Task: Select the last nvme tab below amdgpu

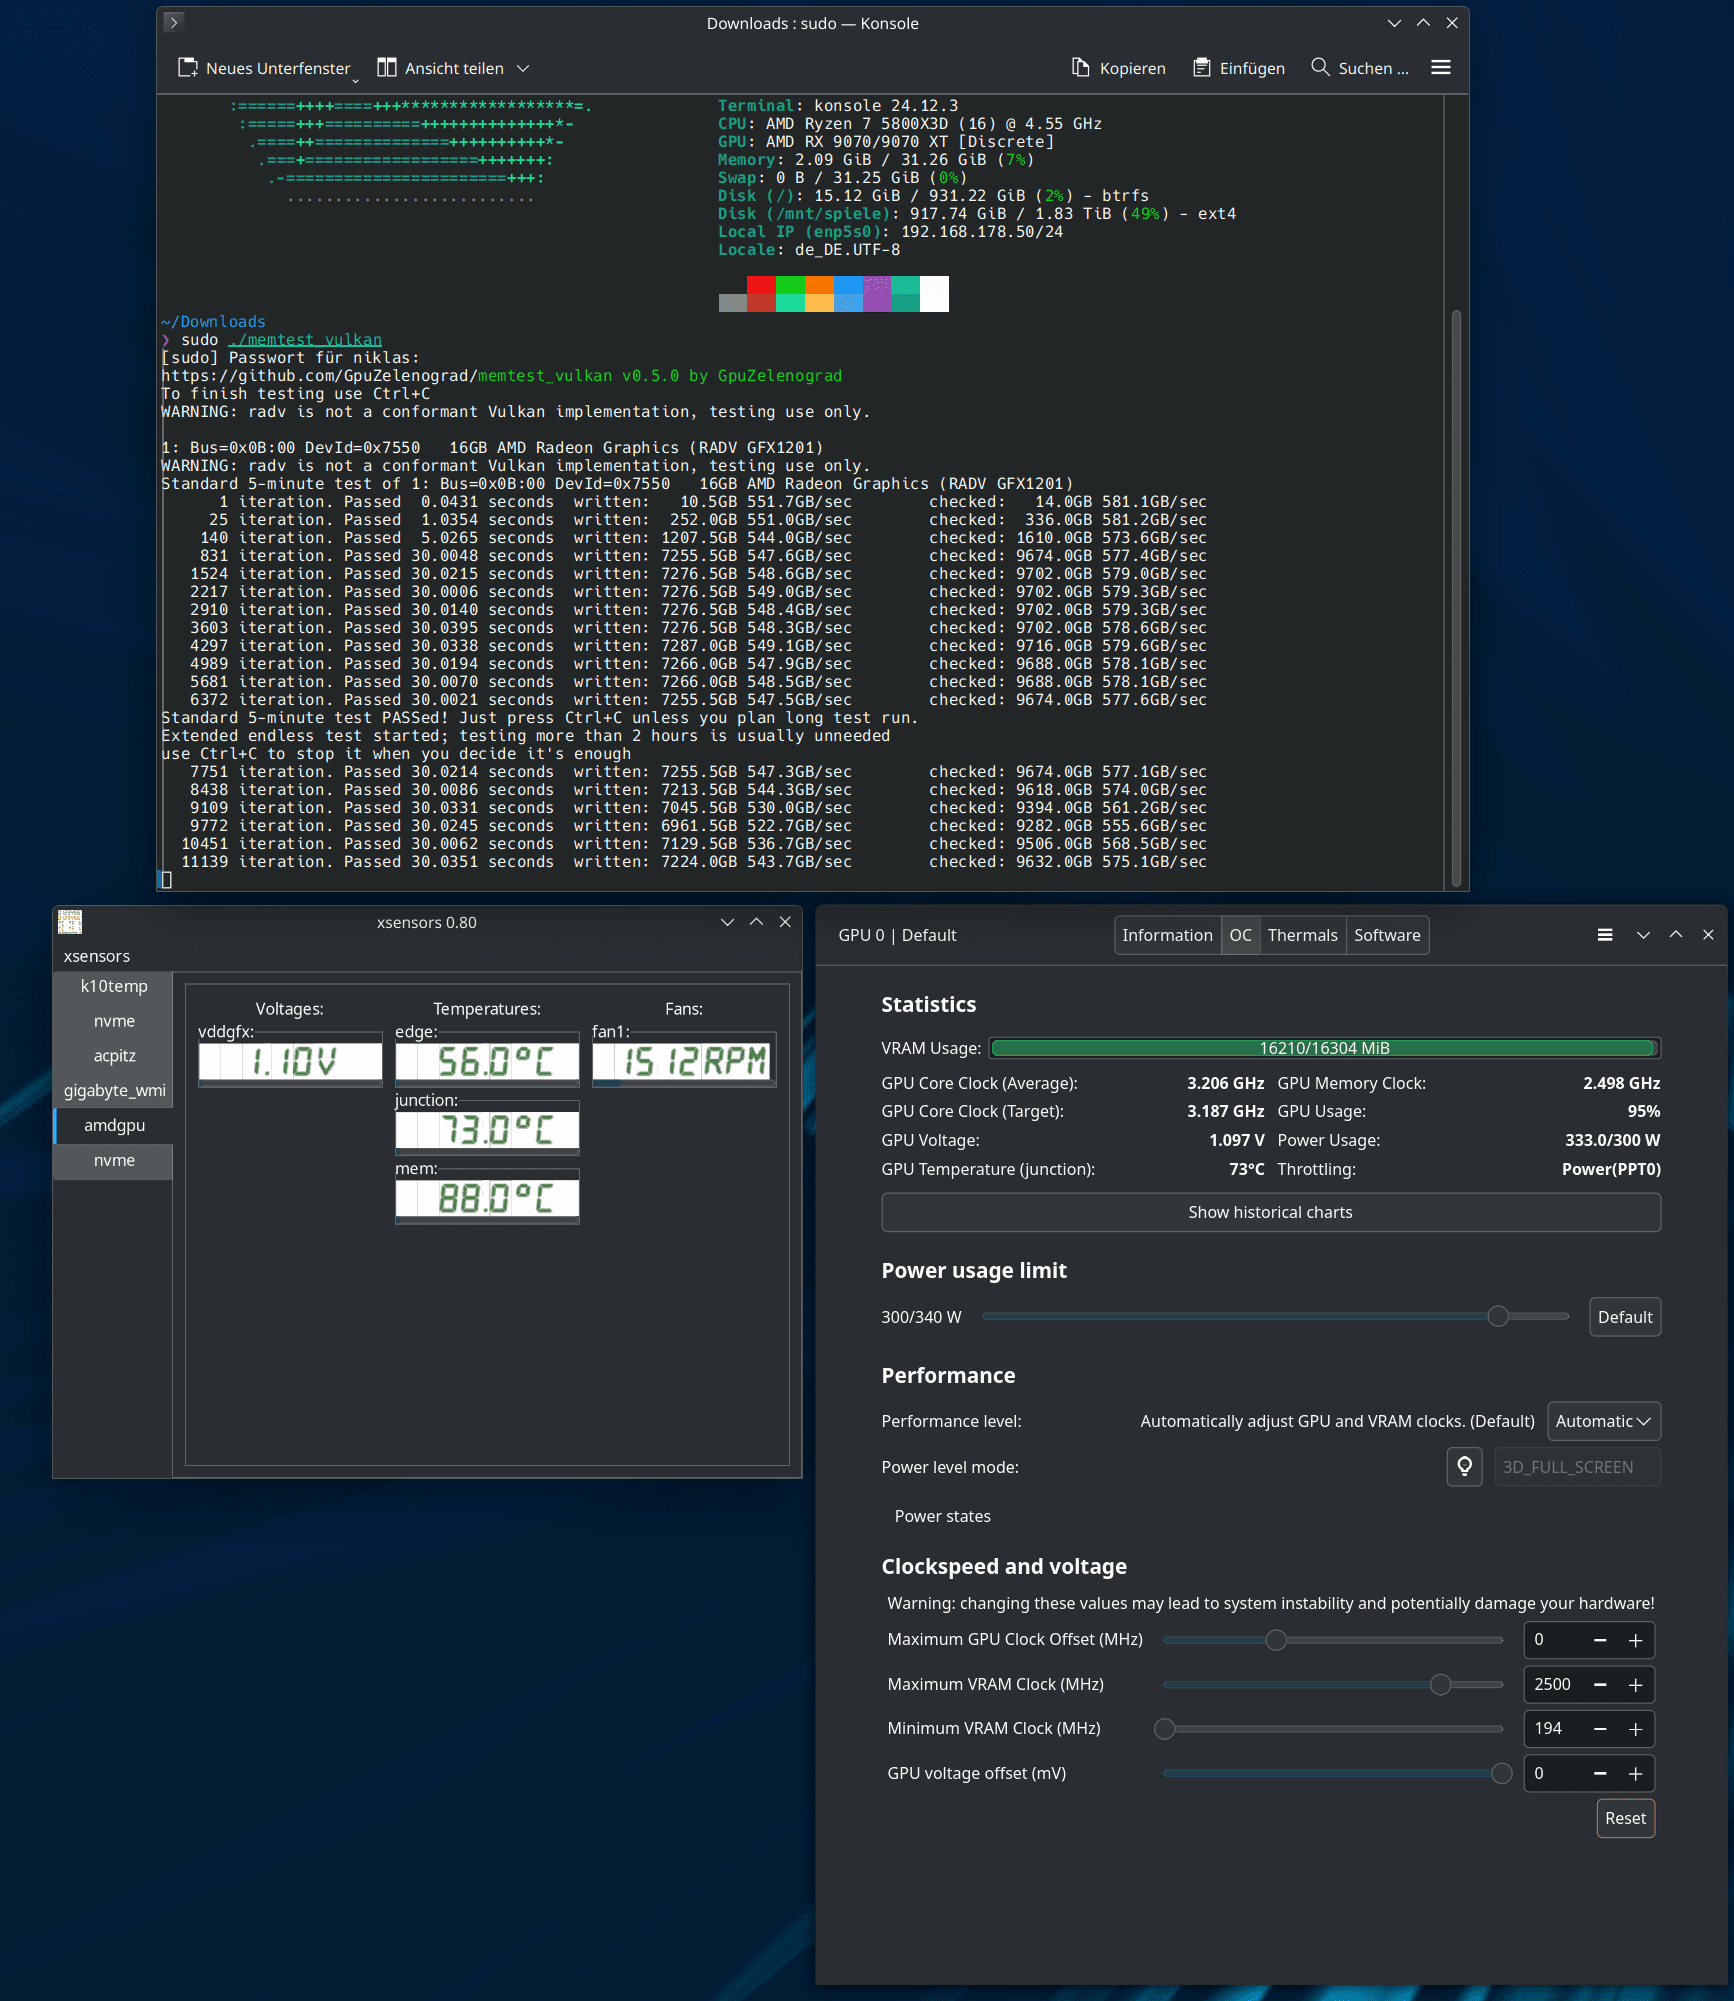Action: point(114,1161)
